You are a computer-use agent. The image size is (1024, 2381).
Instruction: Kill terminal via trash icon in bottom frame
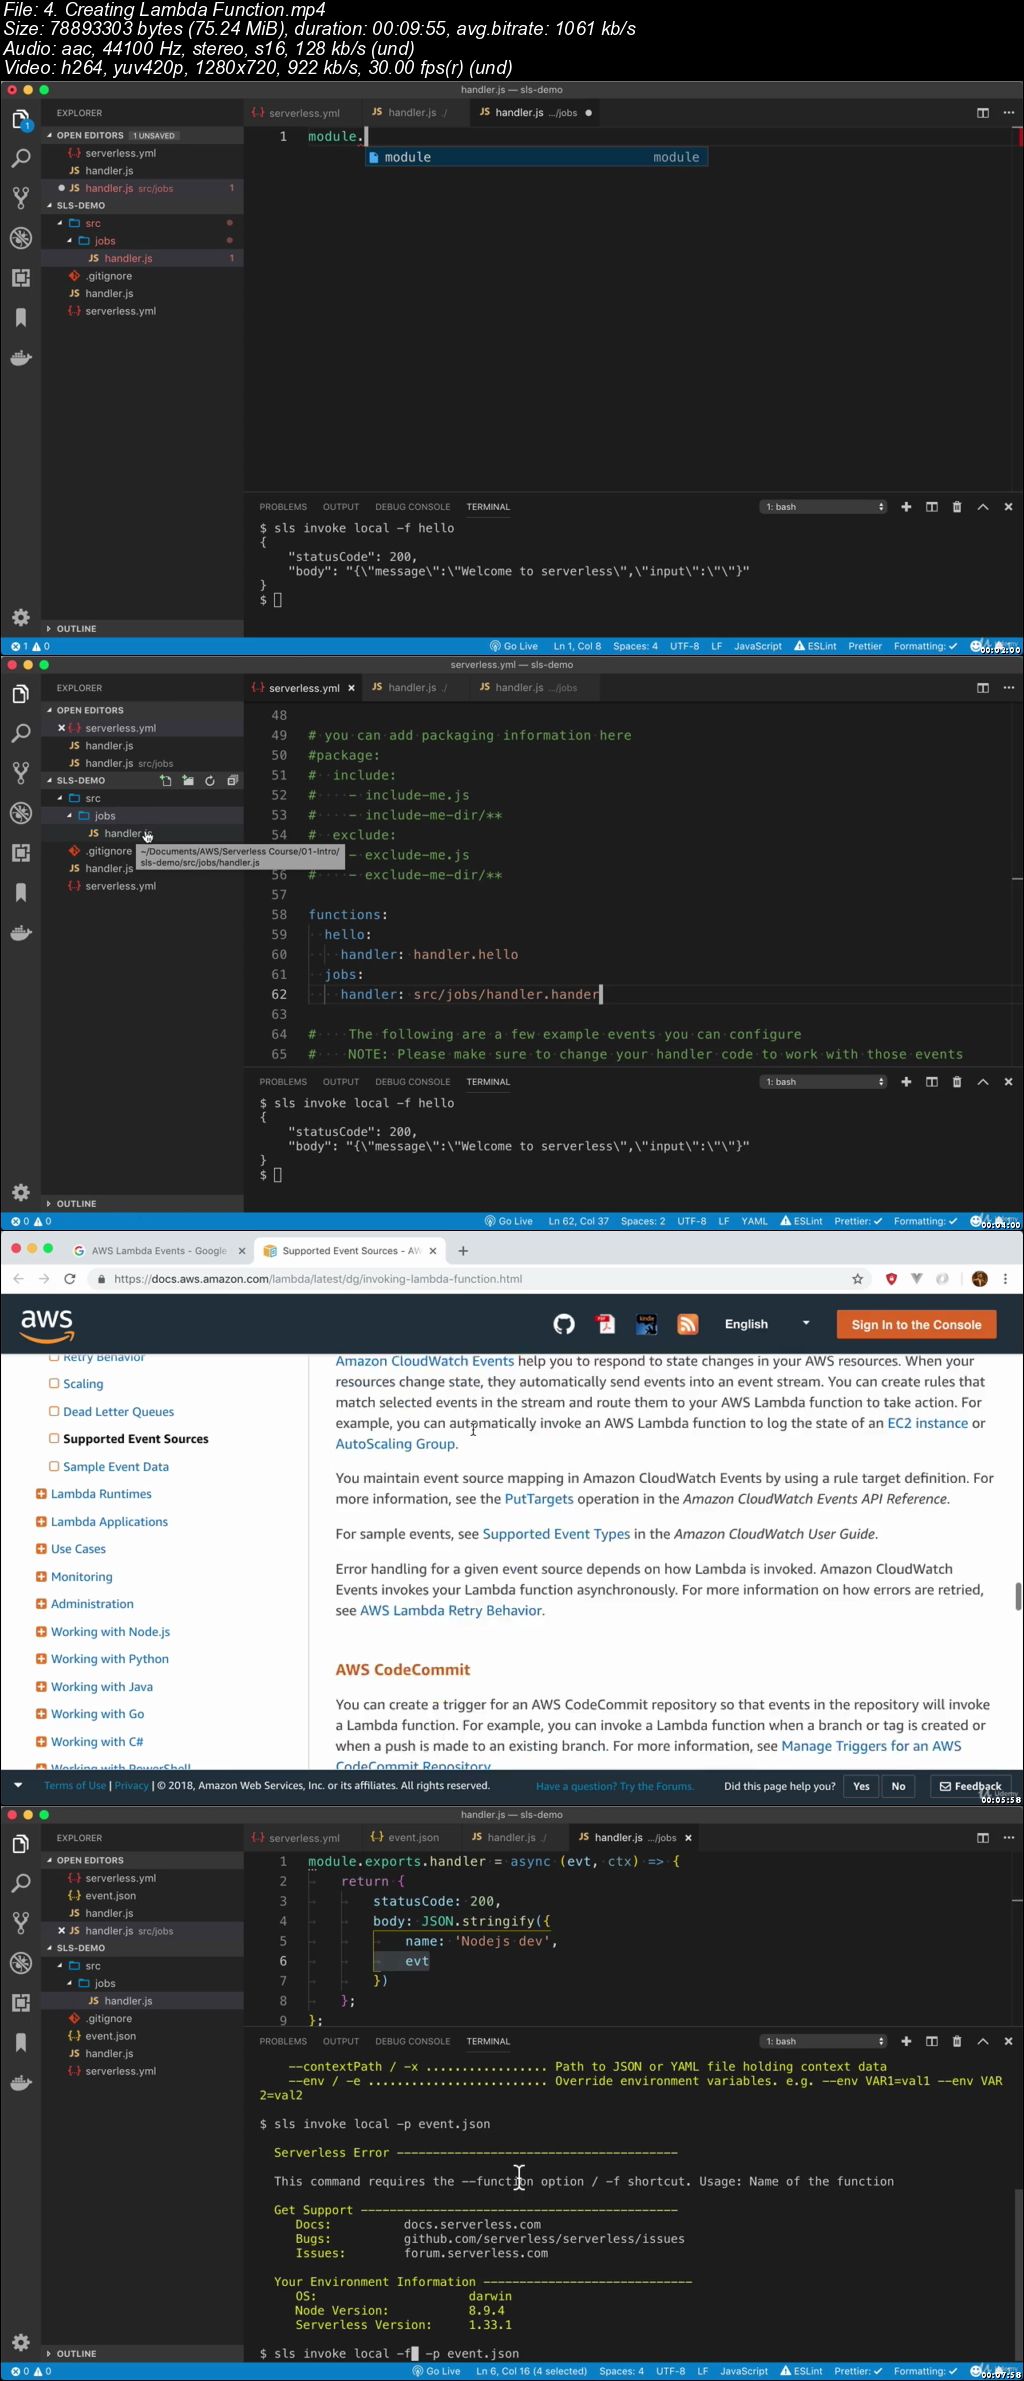click(x=957, y=2041)
